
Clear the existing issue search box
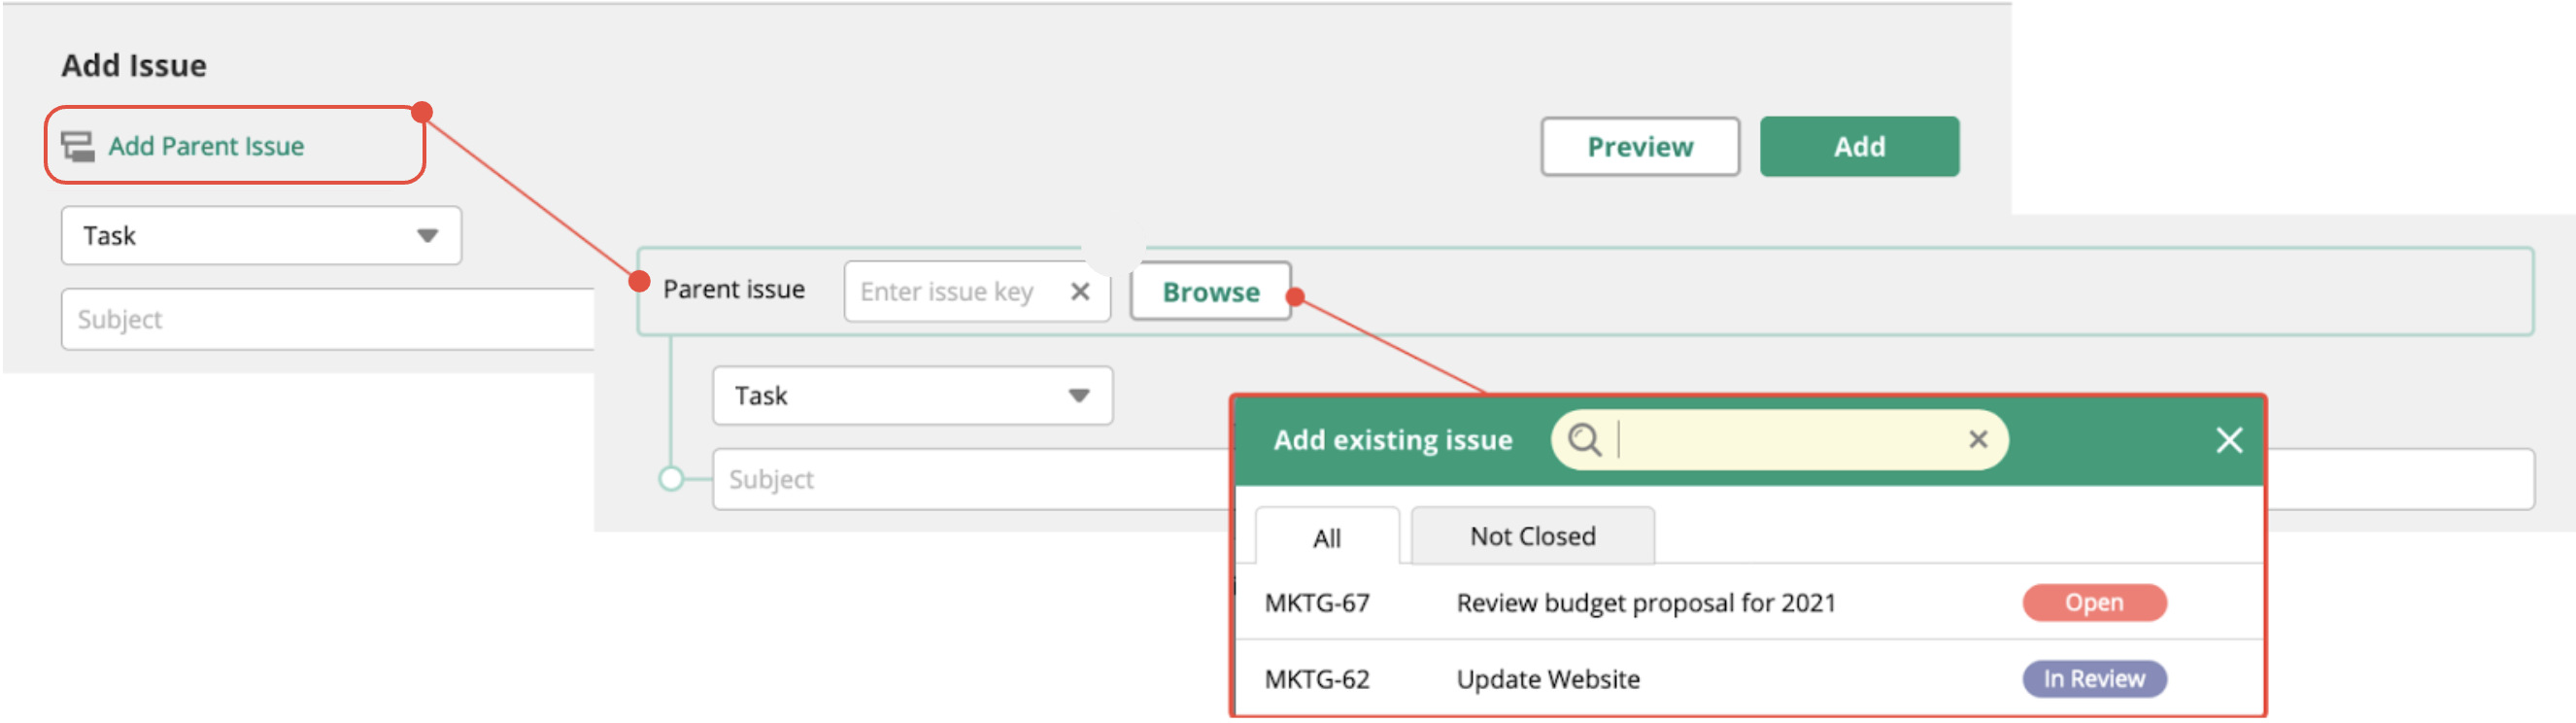click(1977, 439)
